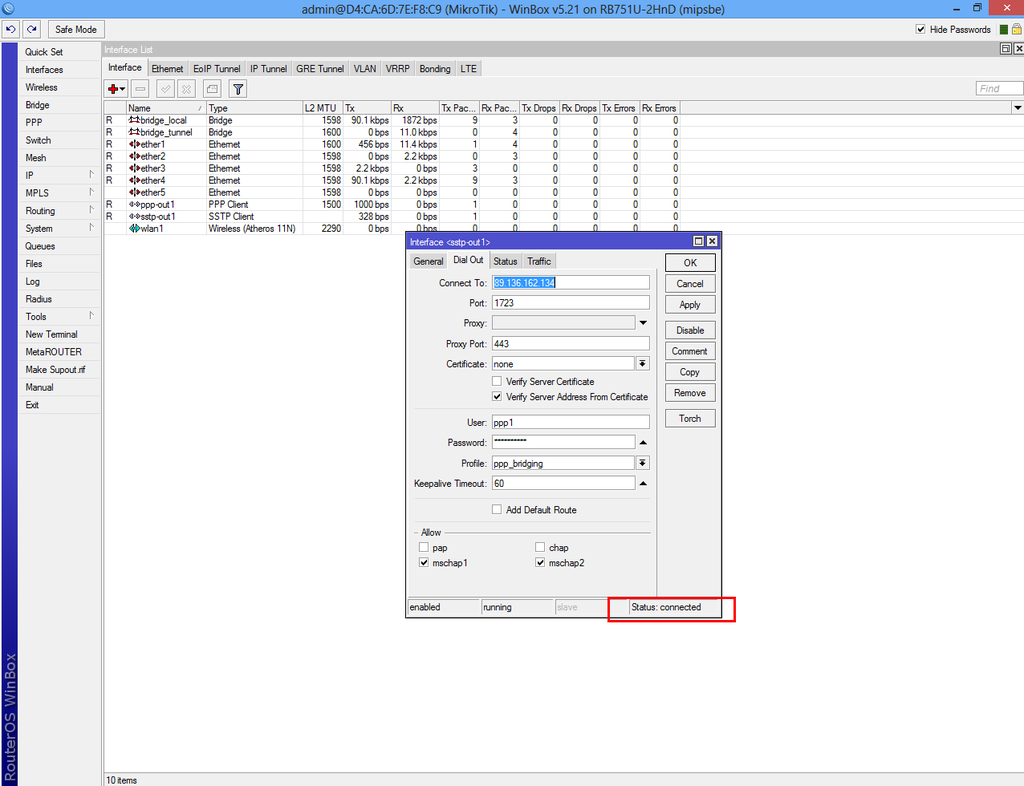This screenshot has height=786, width=1024.
Task: Click the undo arrow icon
Action: tap(10, 29)
